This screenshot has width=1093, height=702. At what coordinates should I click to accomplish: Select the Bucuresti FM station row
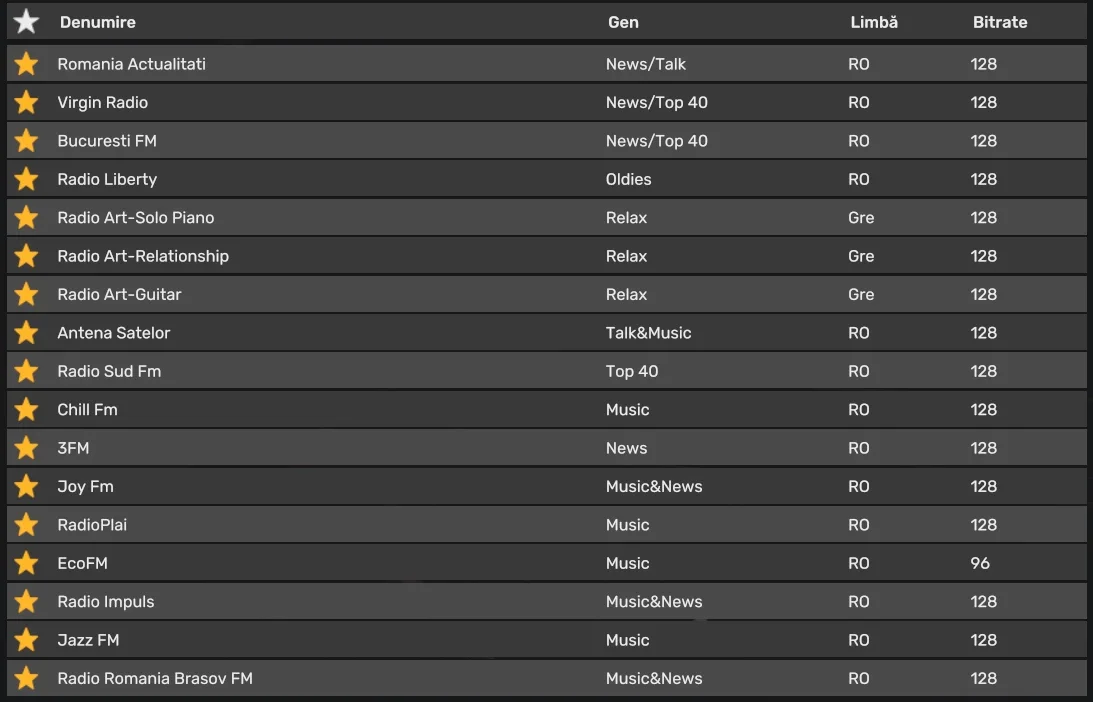coord(107,141)
